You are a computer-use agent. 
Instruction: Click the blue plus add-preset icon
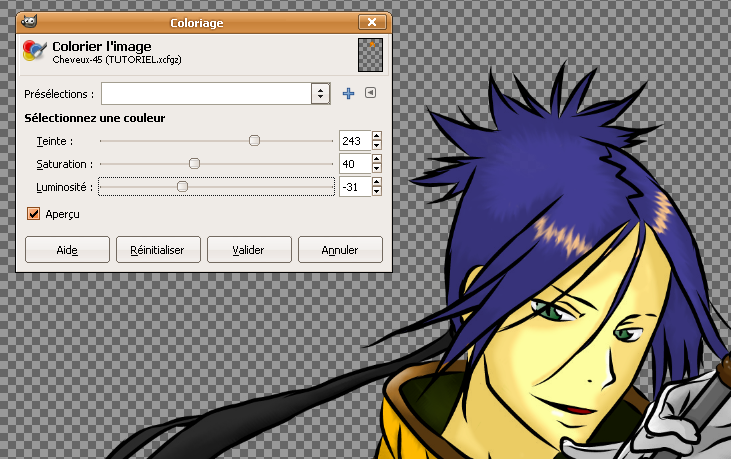pos(349,94)
